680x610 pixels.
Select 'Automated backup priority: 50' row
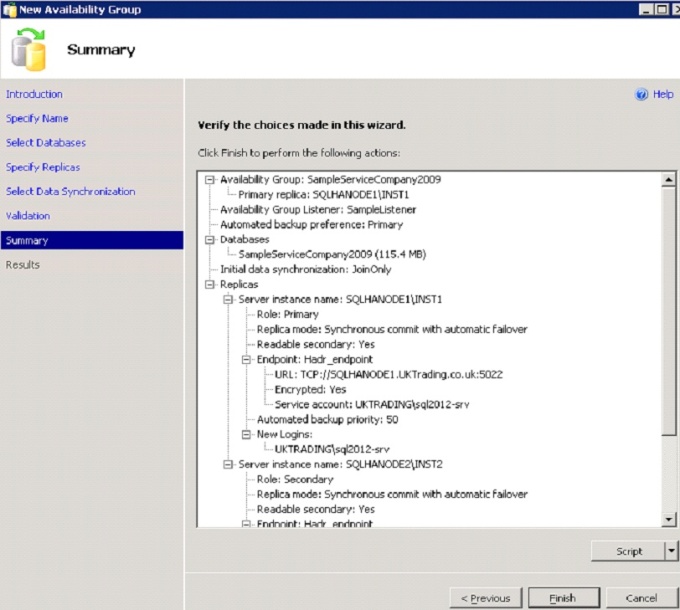pos(327,419)
